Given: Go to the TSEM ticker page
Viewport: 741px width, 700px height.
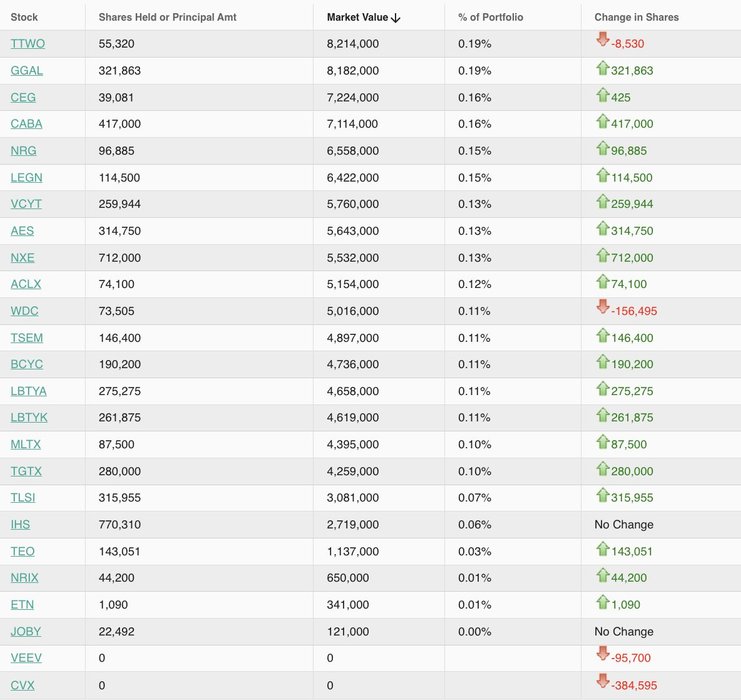Looking at the screenshot, I should click(26, 338).
